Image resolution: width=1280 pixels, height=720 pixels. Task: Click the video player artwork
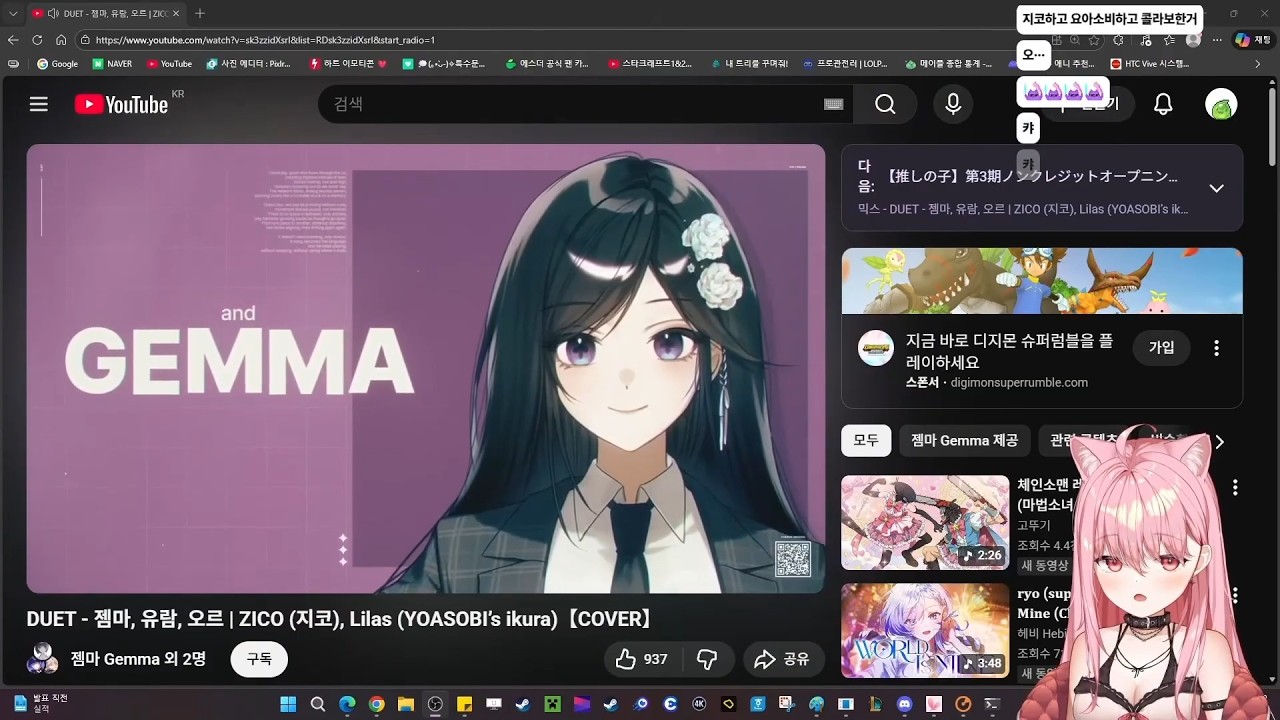[x=426, y=369]
